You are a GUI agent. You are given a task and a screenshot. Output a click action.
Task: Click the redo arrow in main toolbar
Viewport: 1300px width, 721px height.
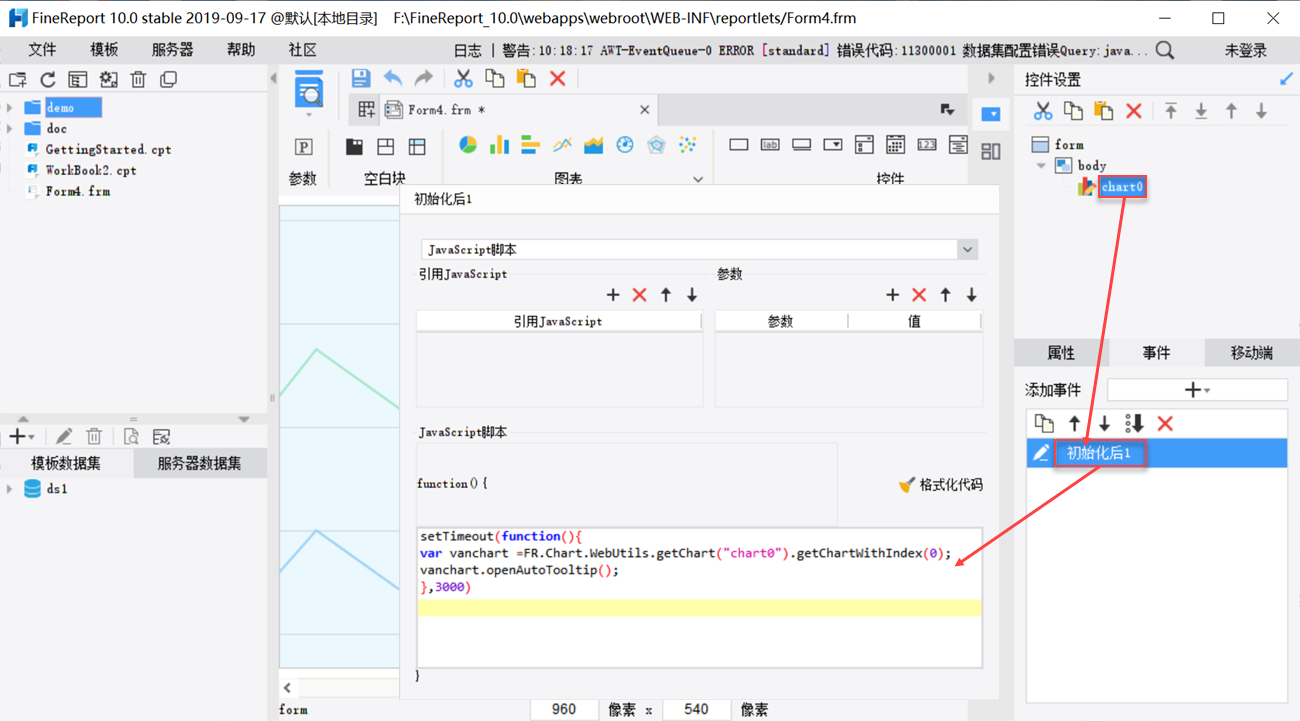[424, 79]
